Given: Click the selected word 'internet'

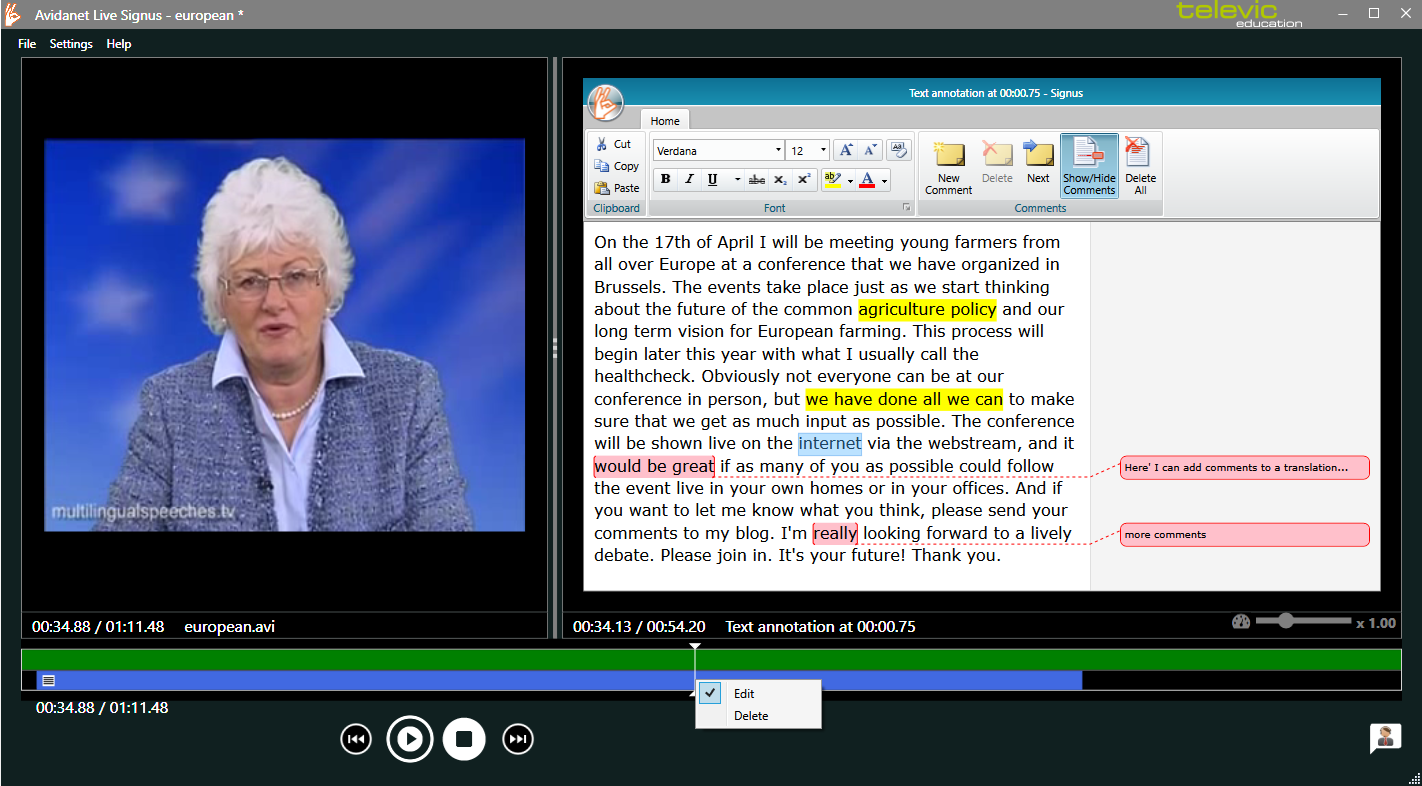Looking at the screenshot, I should pos(829,443).
